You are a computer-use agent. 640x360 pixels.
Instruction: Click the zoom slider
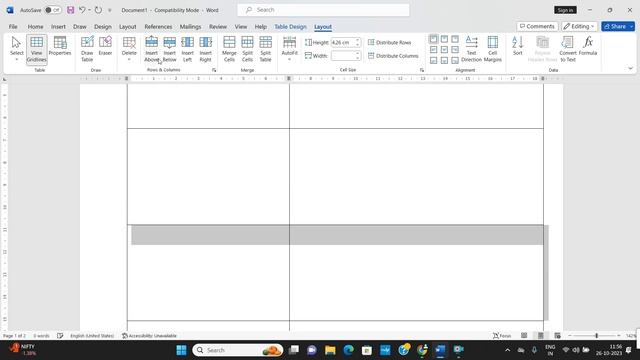click(x=596, y=336)
